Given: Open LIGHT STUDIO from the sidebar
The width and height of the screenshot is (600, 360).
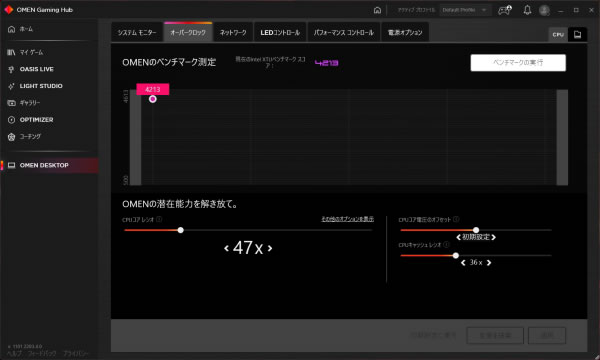Looking at the screenshot, I should (41, 86).
